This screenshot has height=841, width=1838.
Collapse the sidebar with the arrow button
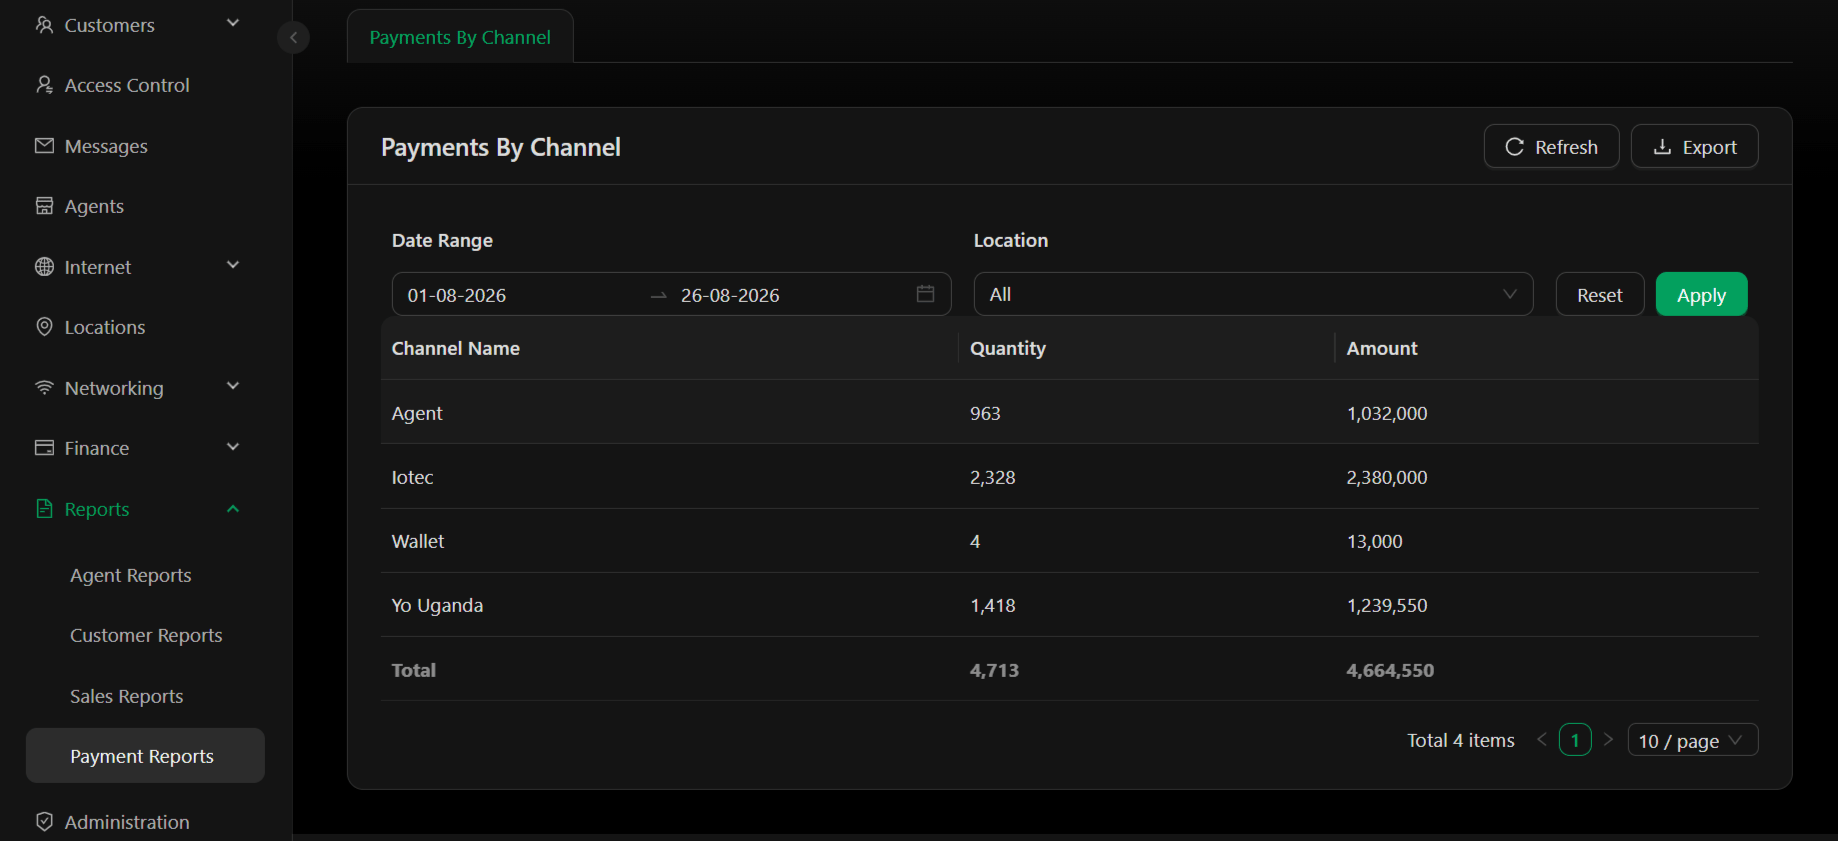click(293, 38)
